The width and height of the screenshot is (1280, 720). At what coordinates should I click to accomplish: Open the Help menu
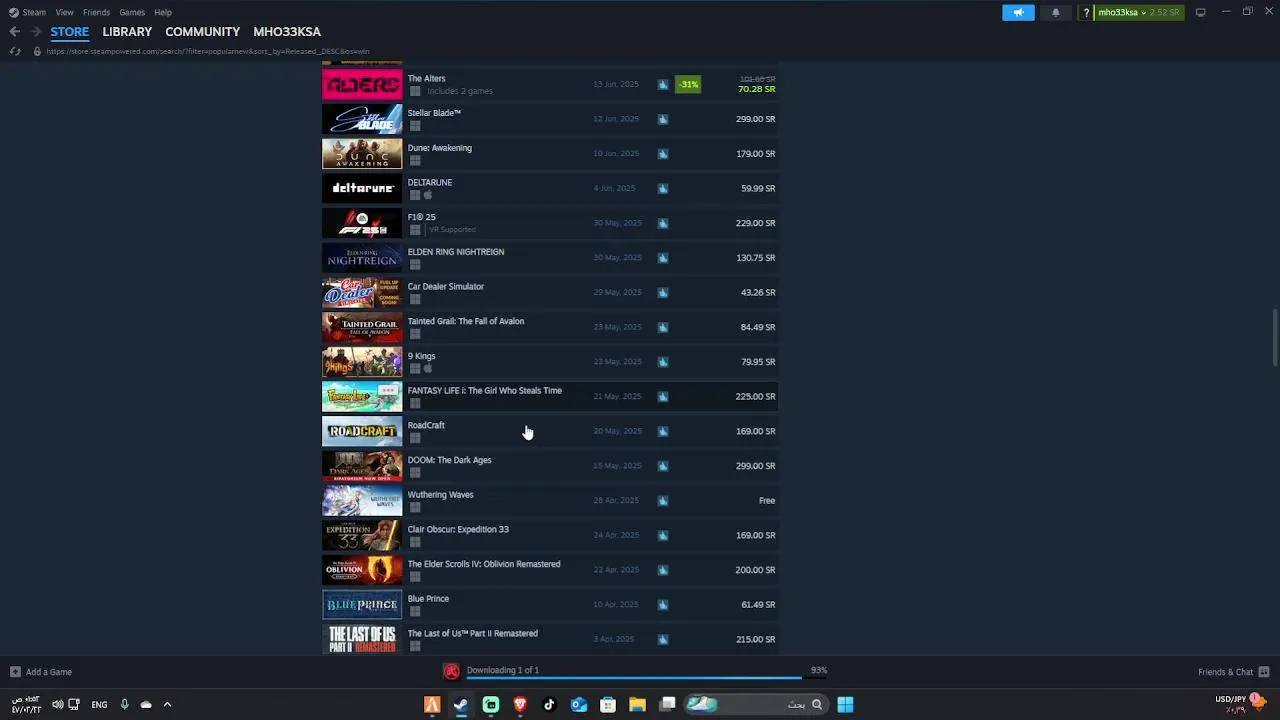[x=163, y=12]
